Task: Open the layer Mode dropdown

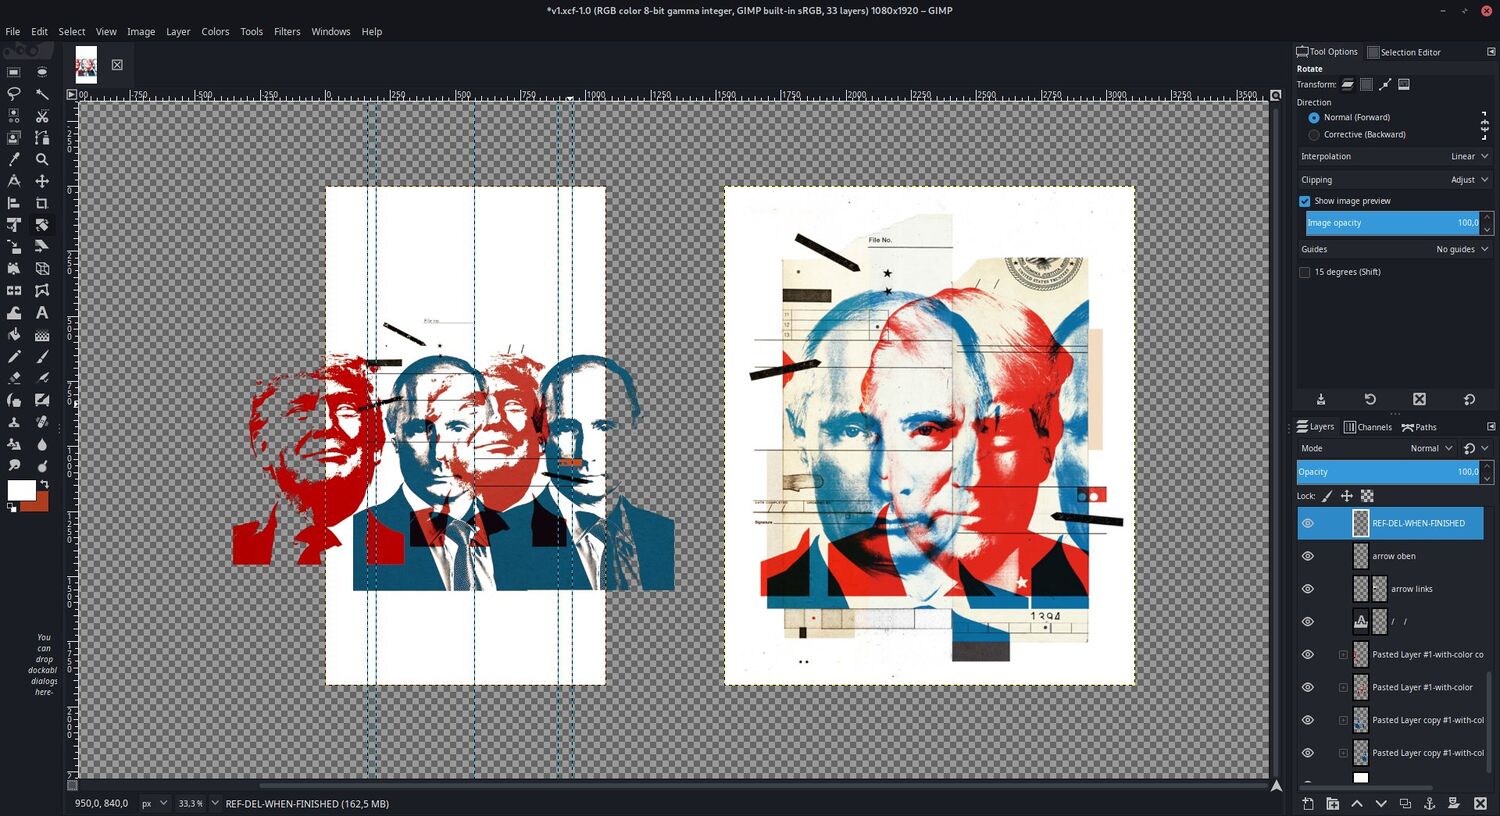Action: 1377,448
